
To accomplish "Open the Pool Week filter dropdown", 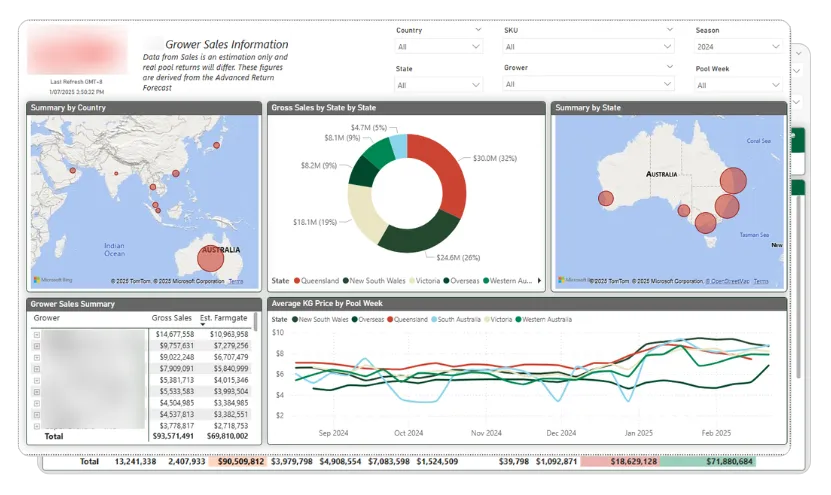I will pos(738,85).
